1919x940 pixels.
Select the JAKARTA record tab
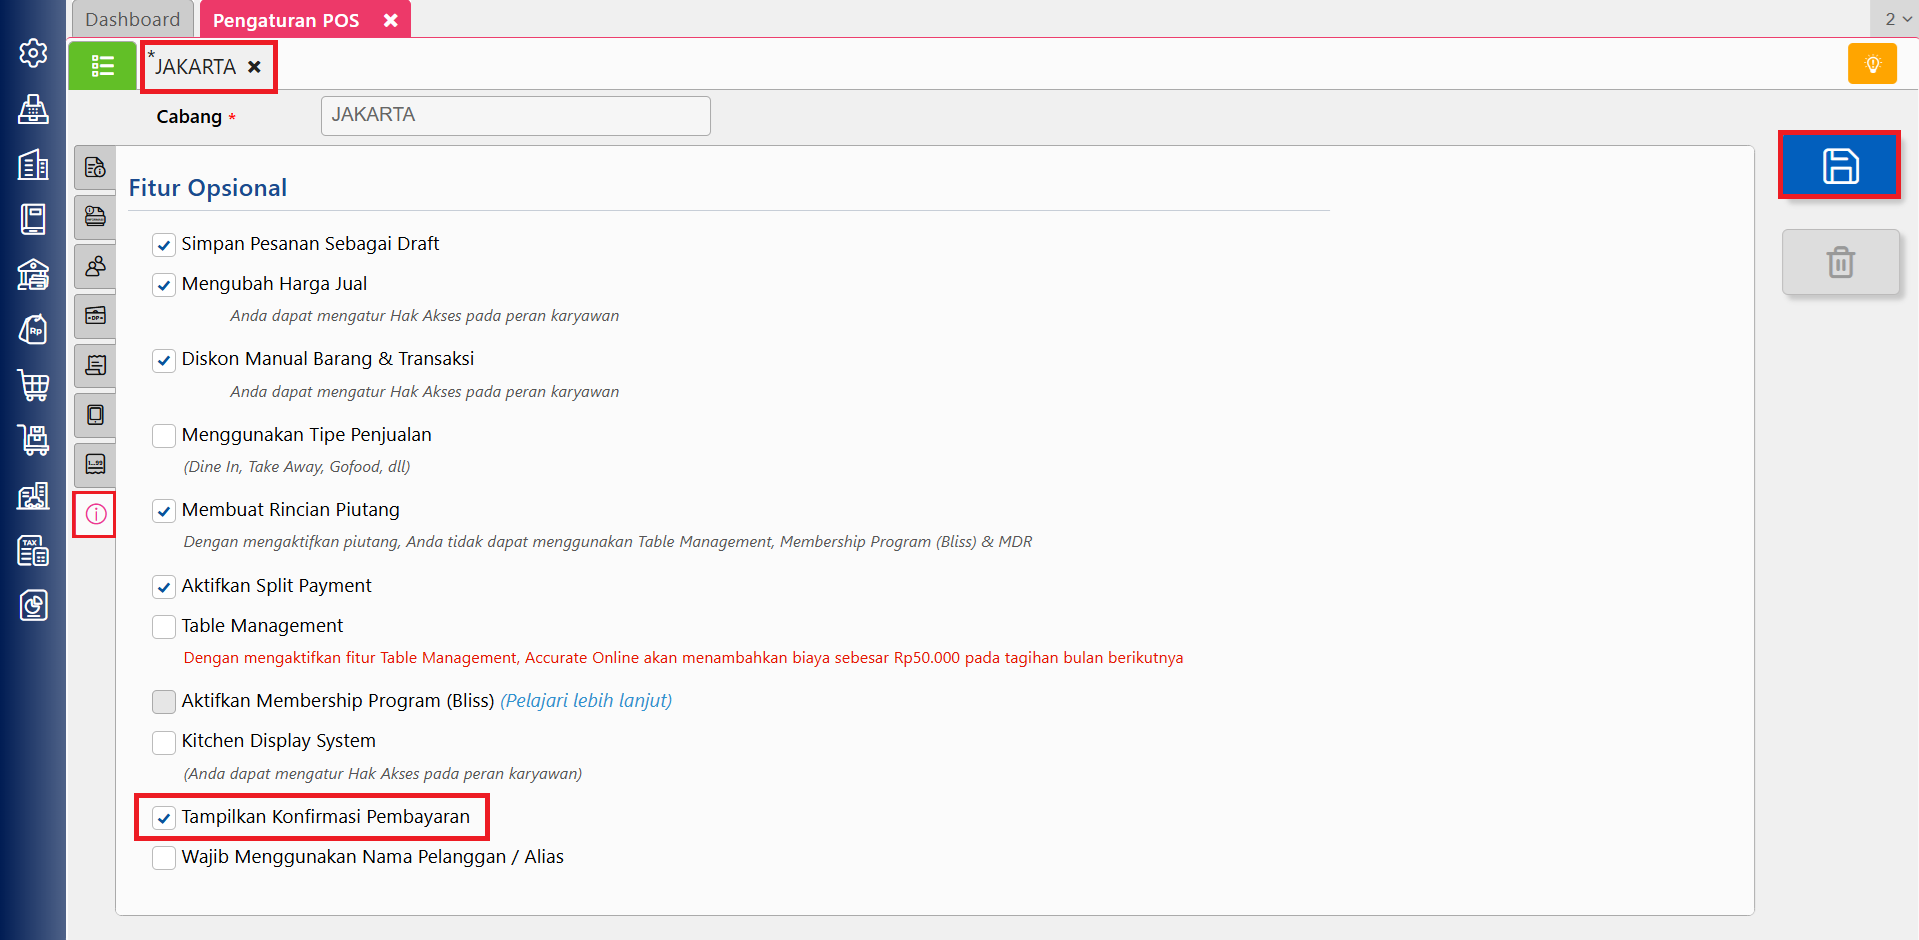click(196, 67)
